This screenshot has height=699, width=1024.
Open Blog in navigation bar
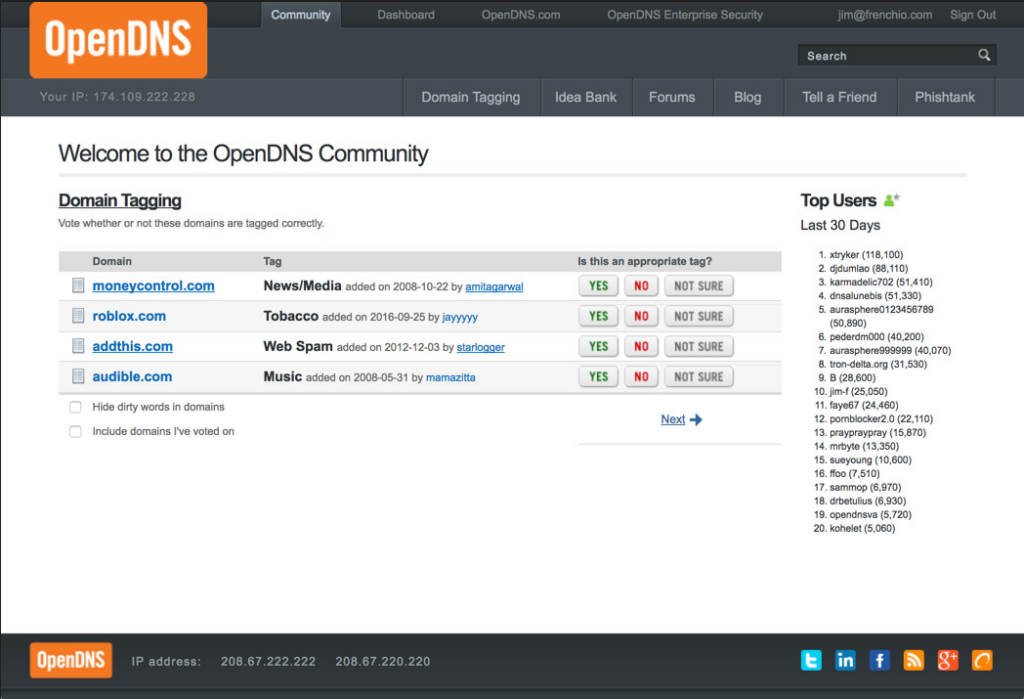[748, 97]
